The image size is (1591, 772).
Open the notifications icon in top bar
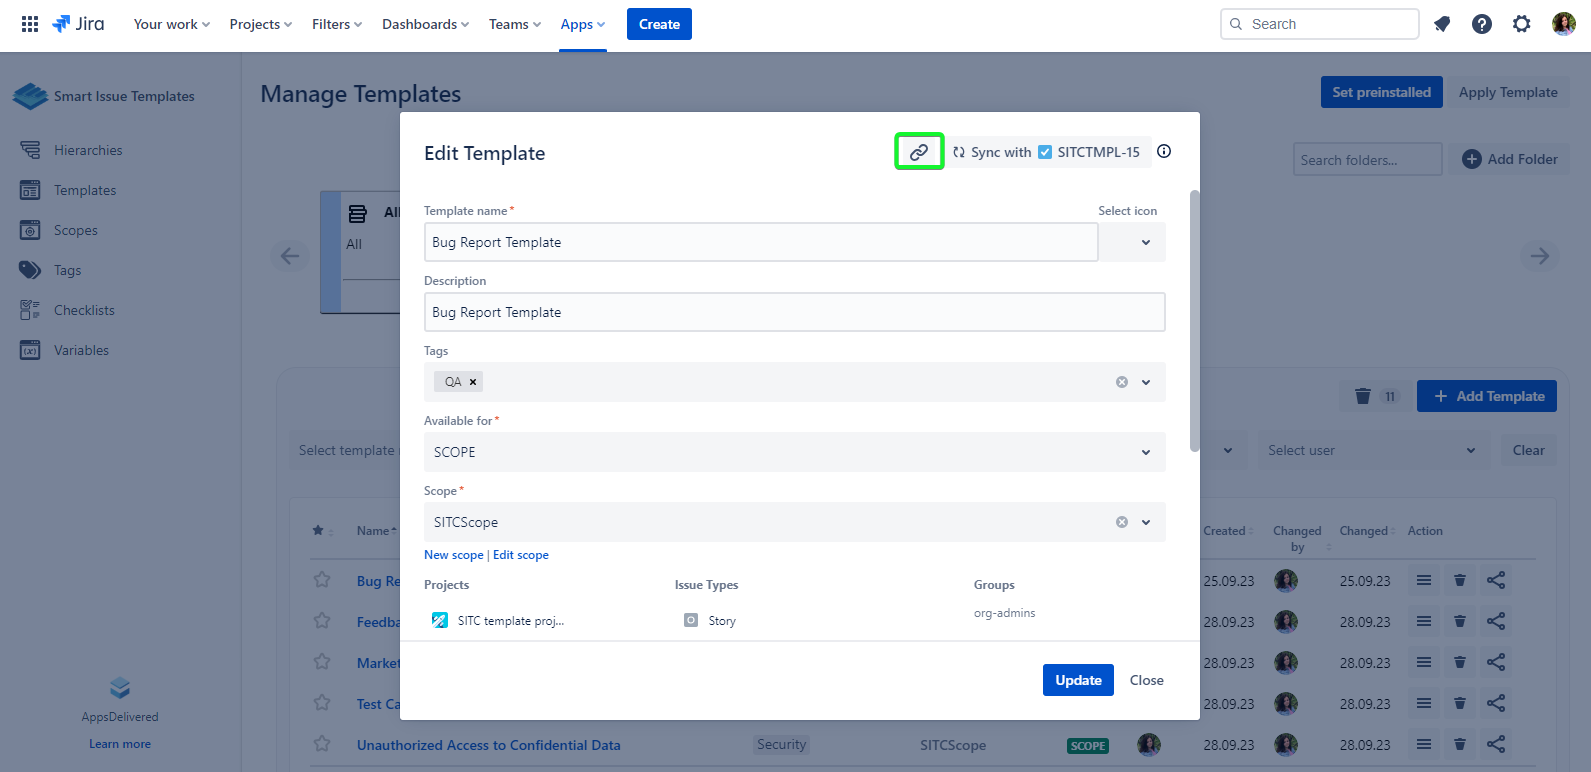pyautogui.click(x=1442, y=24)
